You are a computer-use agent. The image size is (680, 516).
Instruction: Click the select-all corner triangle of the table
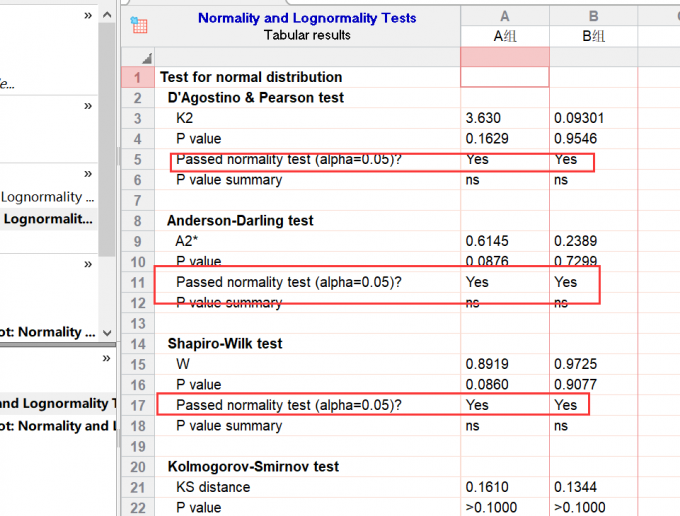(x=148, y=59)
